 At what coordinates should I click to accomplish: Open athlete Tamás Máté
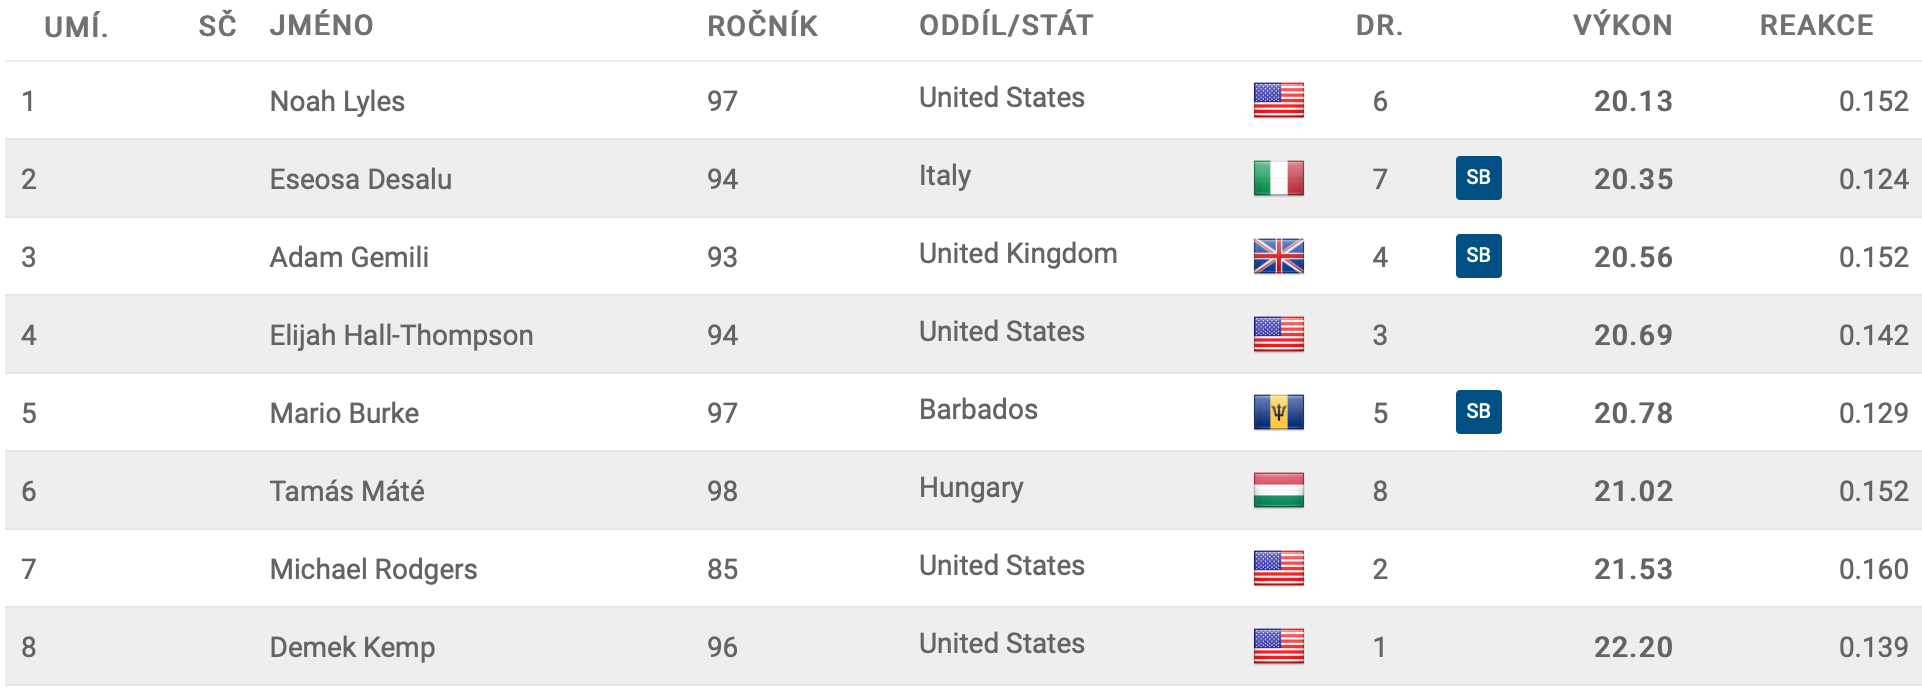tap(347, 491)
